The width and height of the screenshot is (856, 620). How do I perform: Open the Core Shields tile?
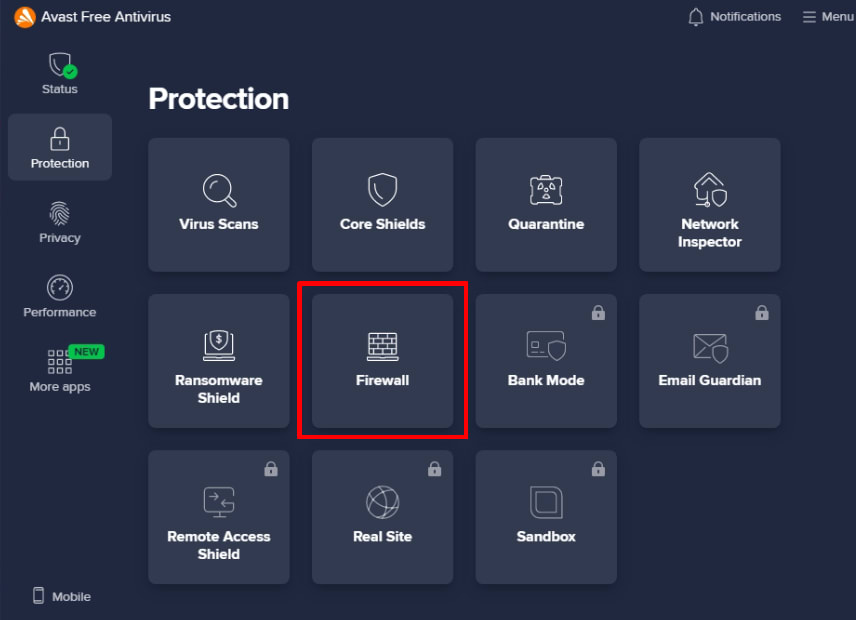(383, 205)
